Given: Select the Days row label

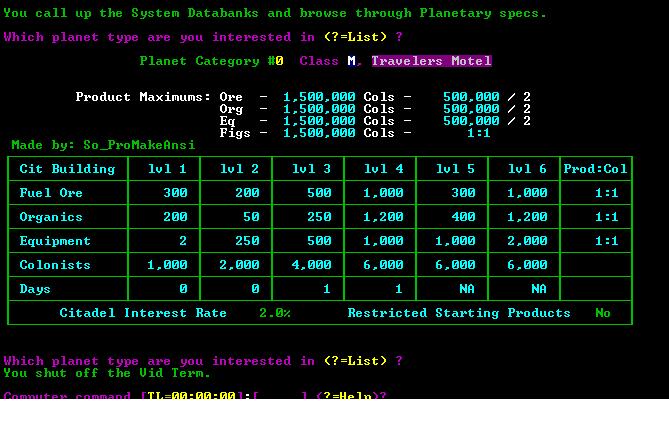Looking at the screenshot, I should click(35, 289).
